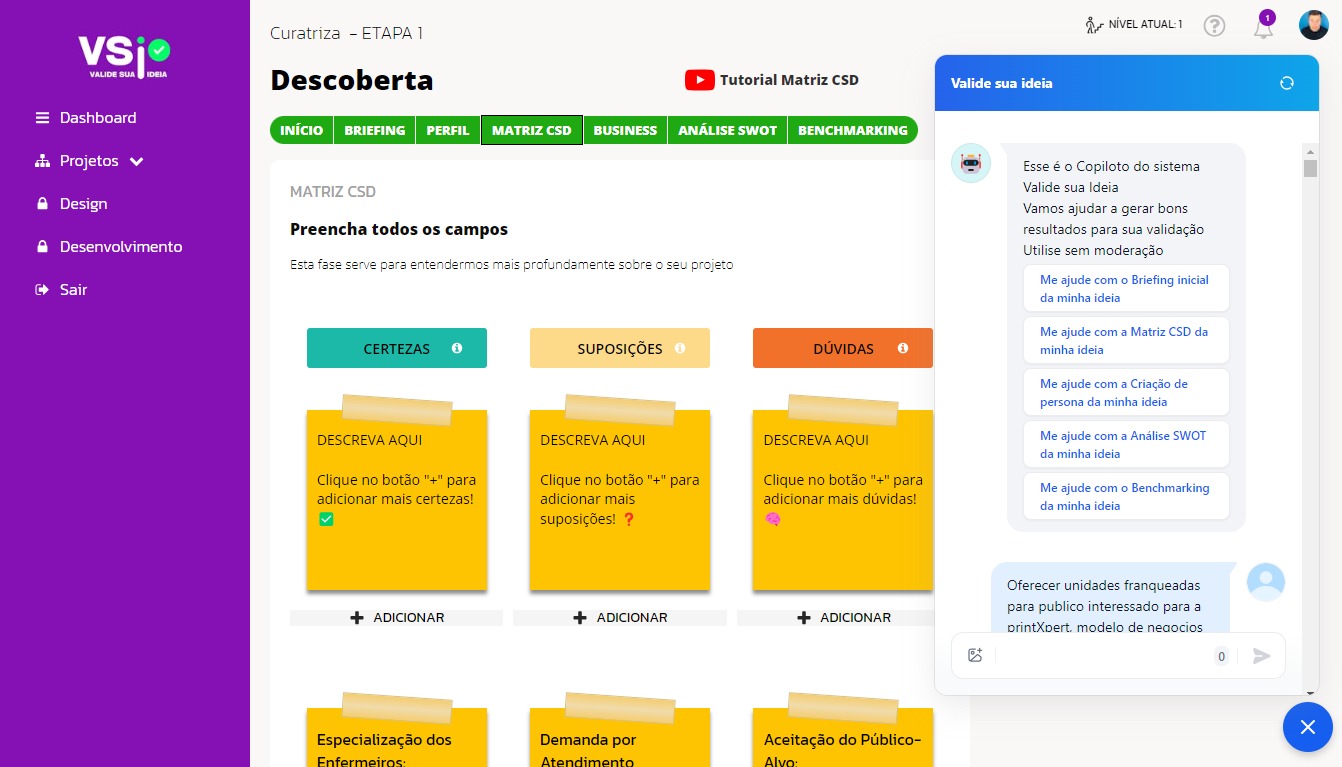Open the BENCHMARKING tab

[x=852, y=130]
